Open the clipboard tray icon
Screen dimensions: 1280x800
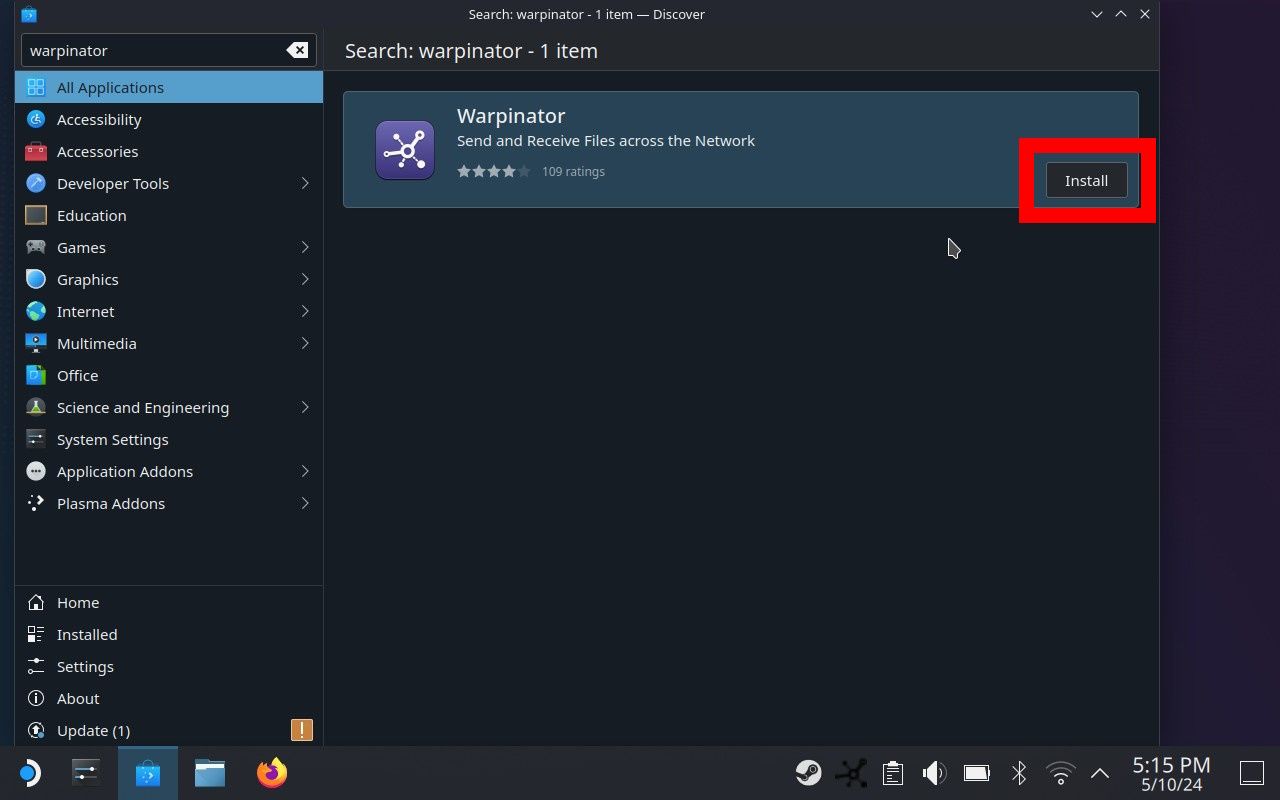(893, 773)
